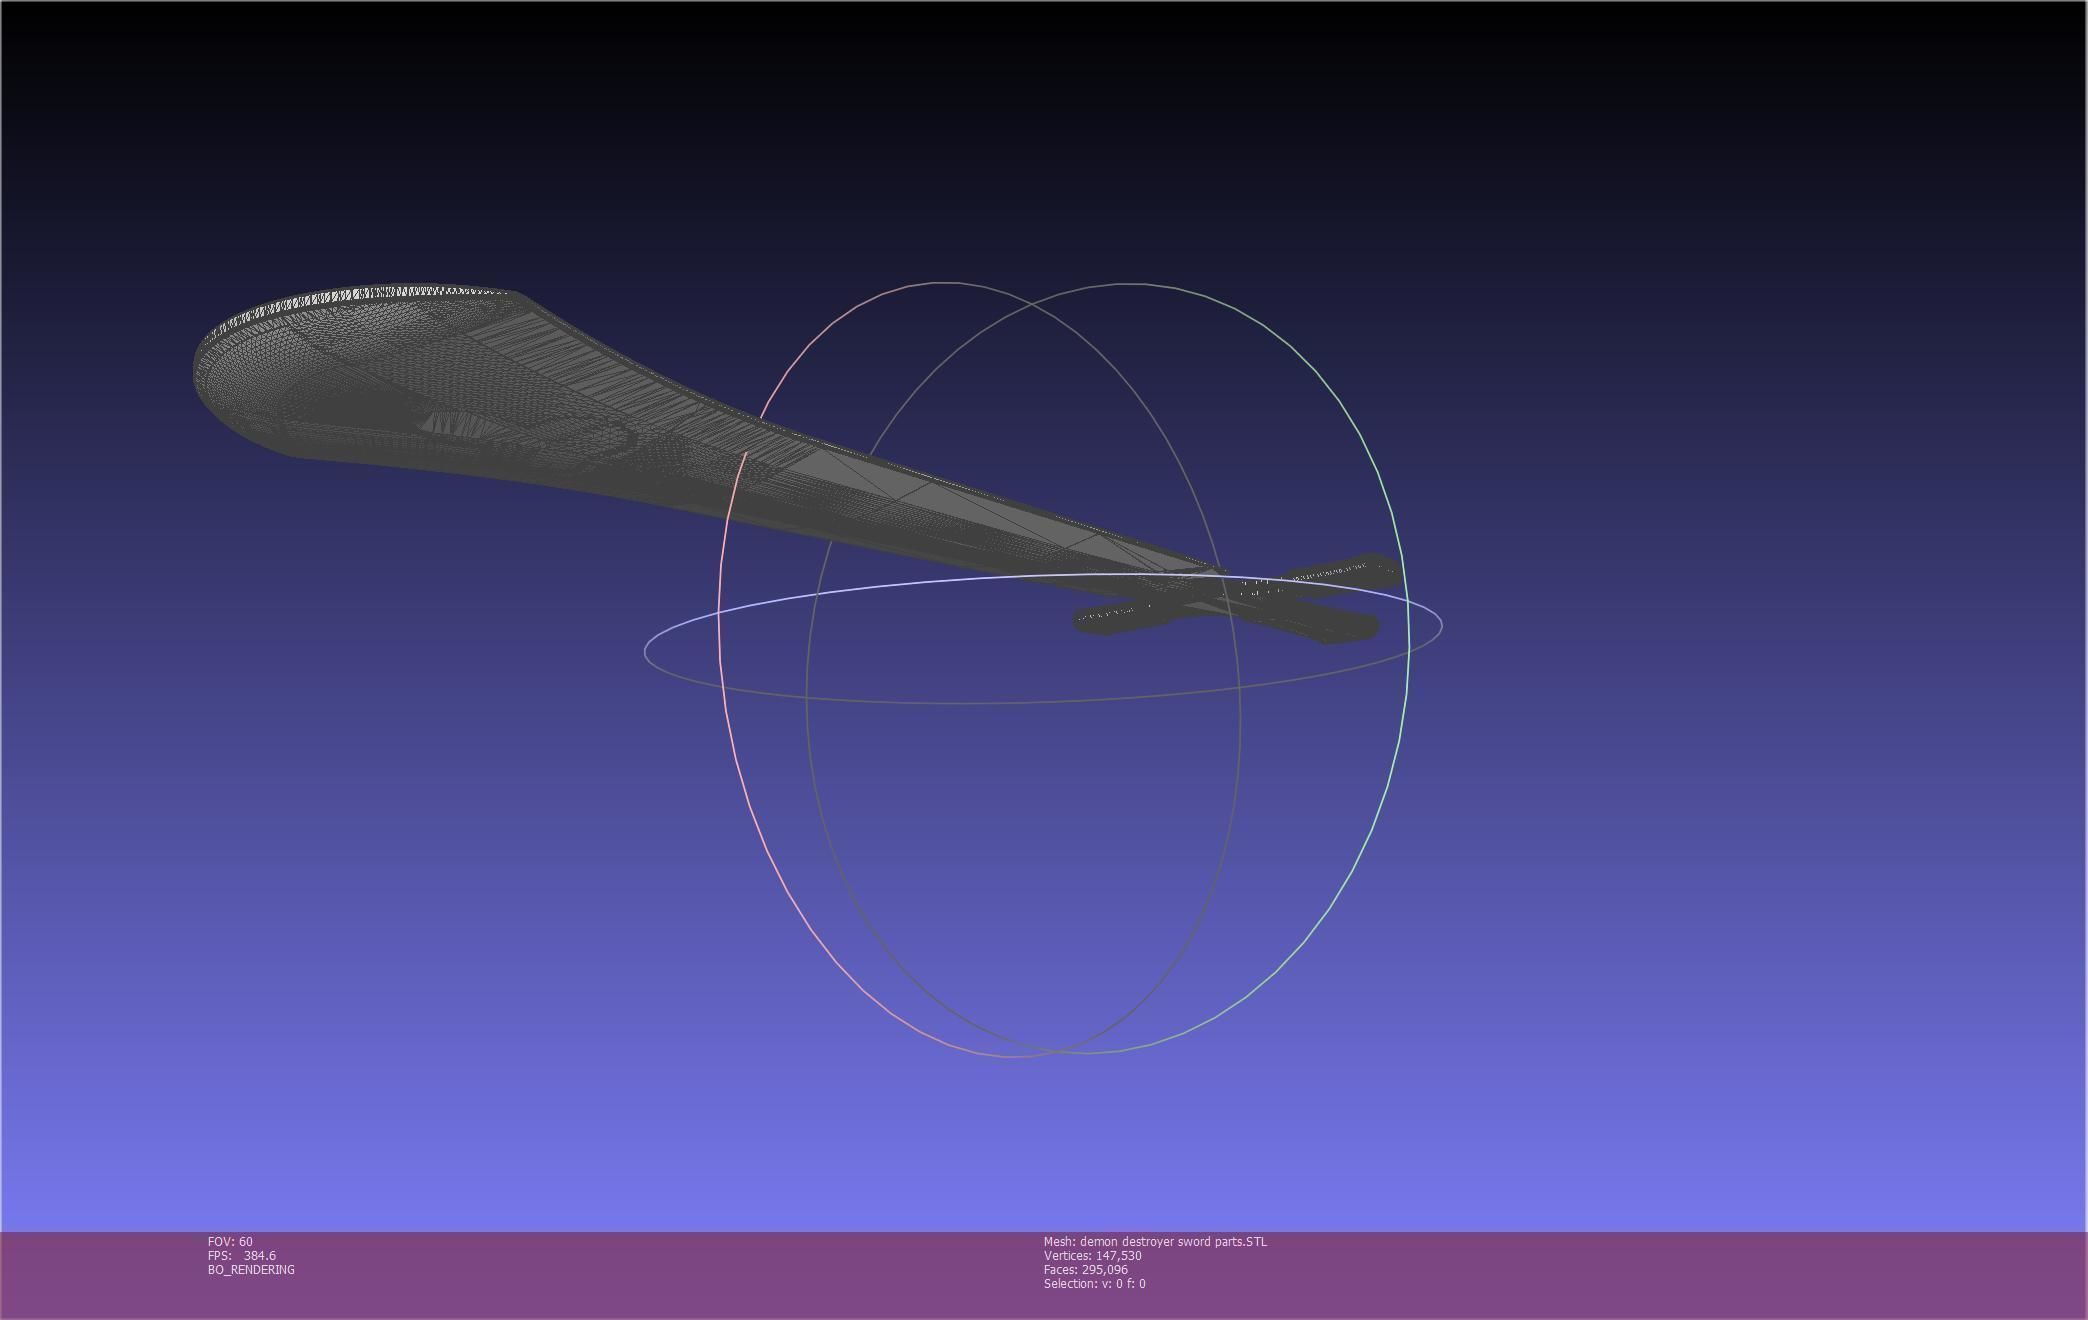Screen dimensions: 2088x1320
Task: Click the BO_RENDERING label
Action: click(x=251, y=1269)
